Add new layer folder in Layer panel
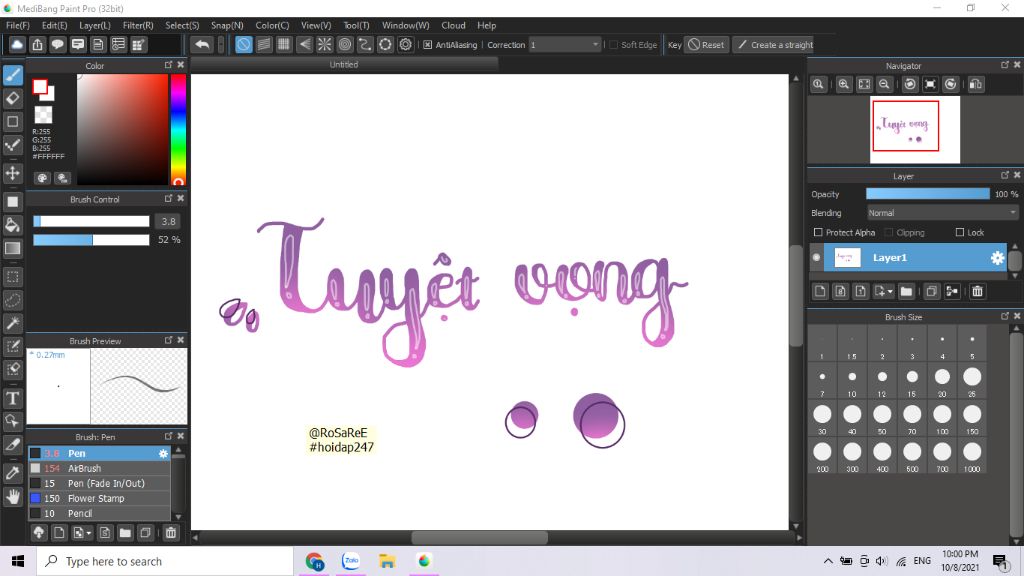This screenshot has width=1024, height=576. point(906,291)
